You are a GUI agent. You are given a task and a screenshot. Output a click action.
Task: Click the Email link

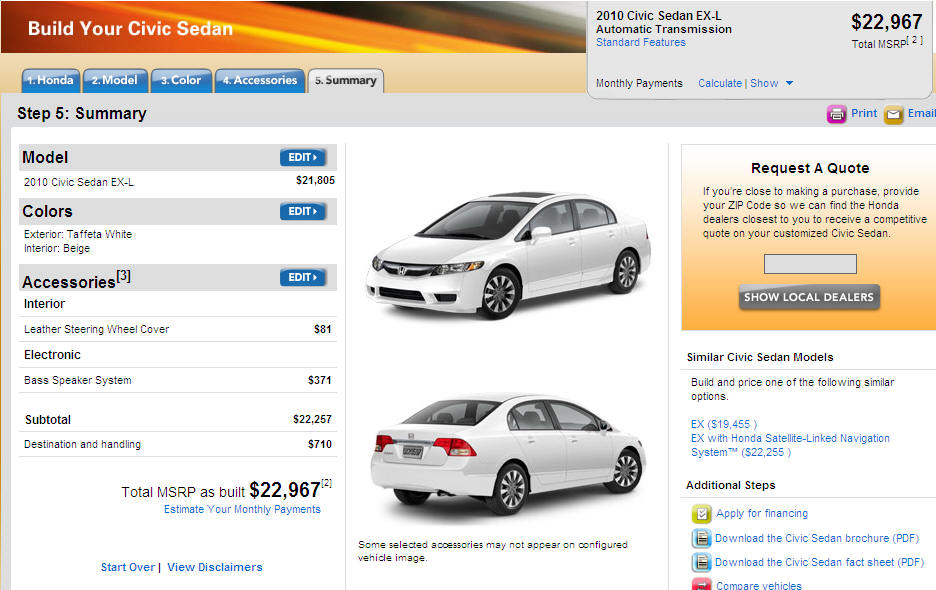(x=922, y=113)
